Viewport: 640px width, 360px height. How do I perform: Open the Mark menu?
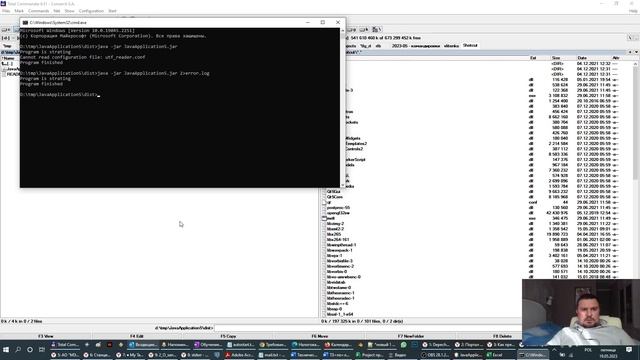[19, 11]
